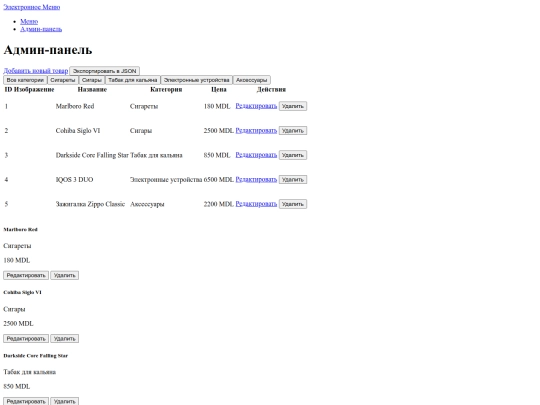Click Добавить новый товар link

tap(36, 71)
